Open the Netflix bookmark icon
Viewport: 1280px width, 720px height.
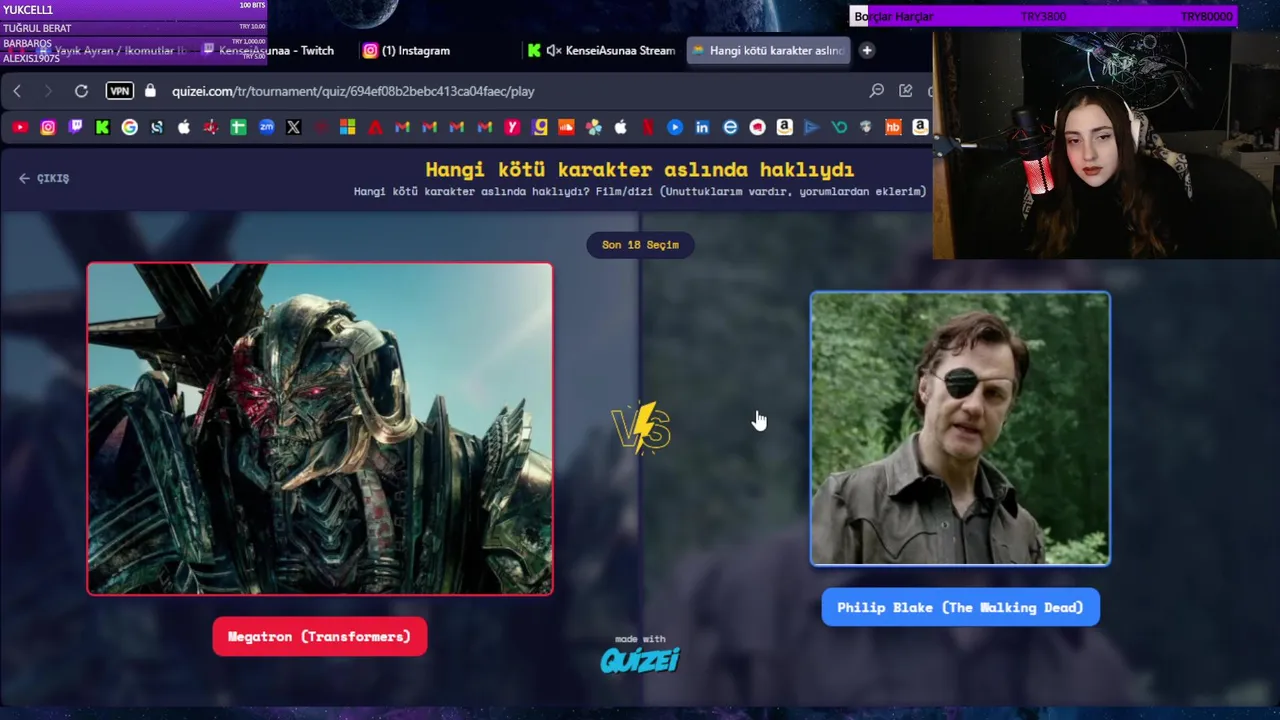tap(648, 127)
